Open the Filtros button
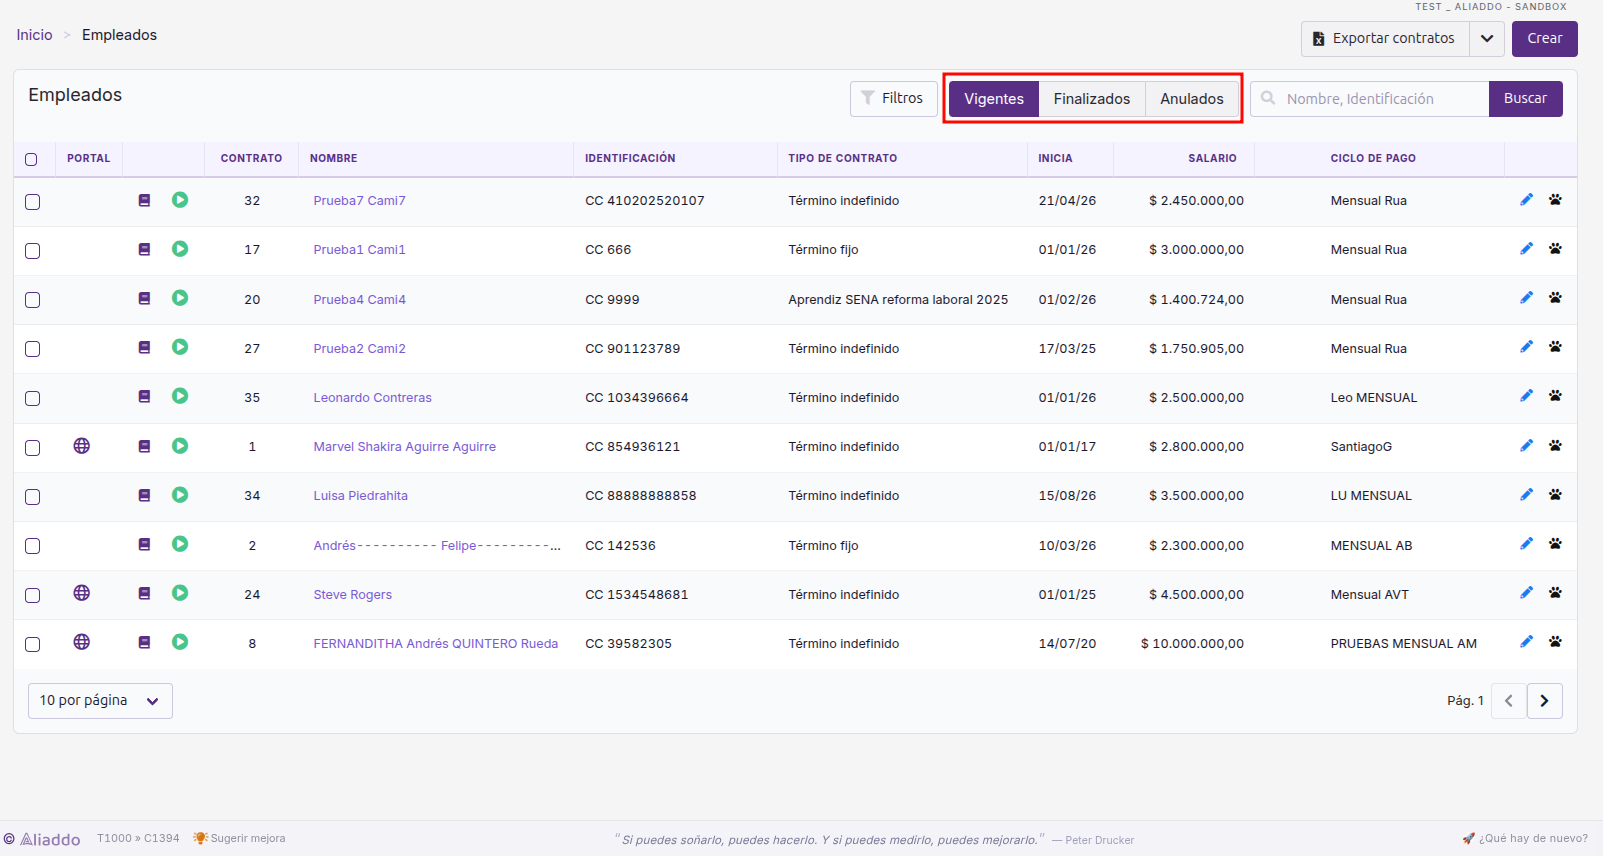Viewport: 1603px width, 856px height. pos(894,98)
